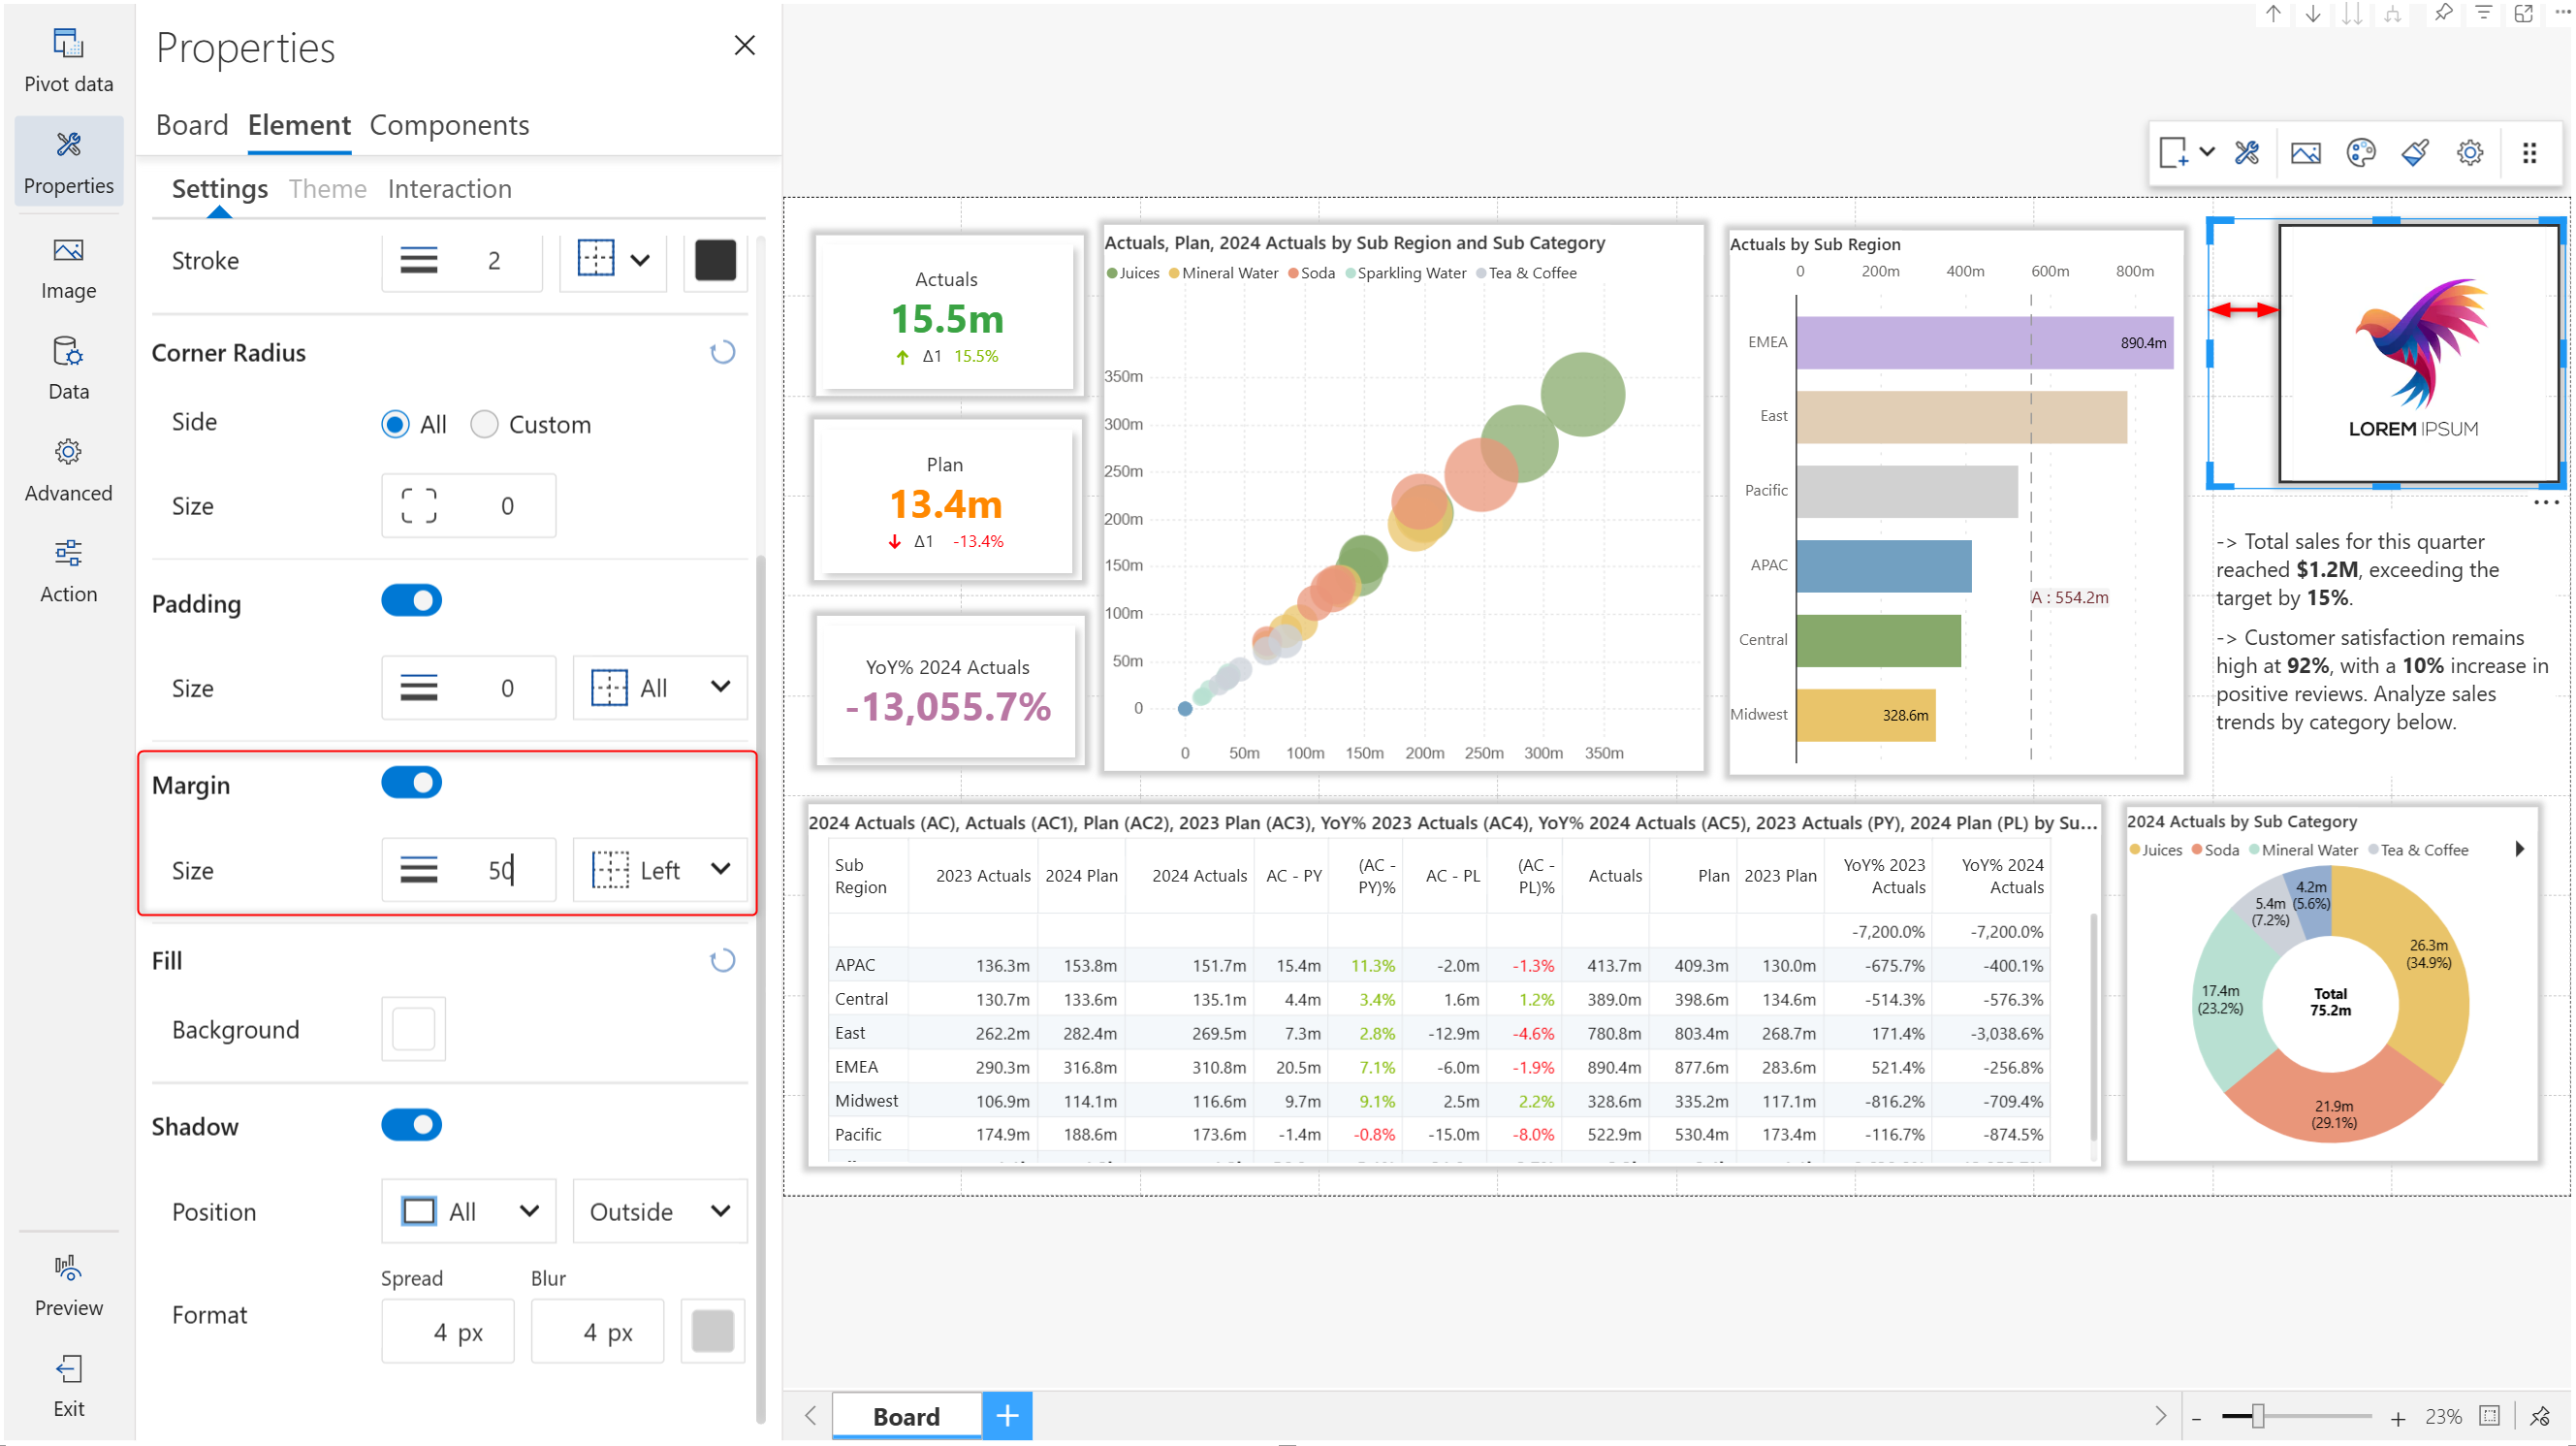Click the Action sidebar icon
This screenshot has height=1446, width=2576.
(68, 570)
